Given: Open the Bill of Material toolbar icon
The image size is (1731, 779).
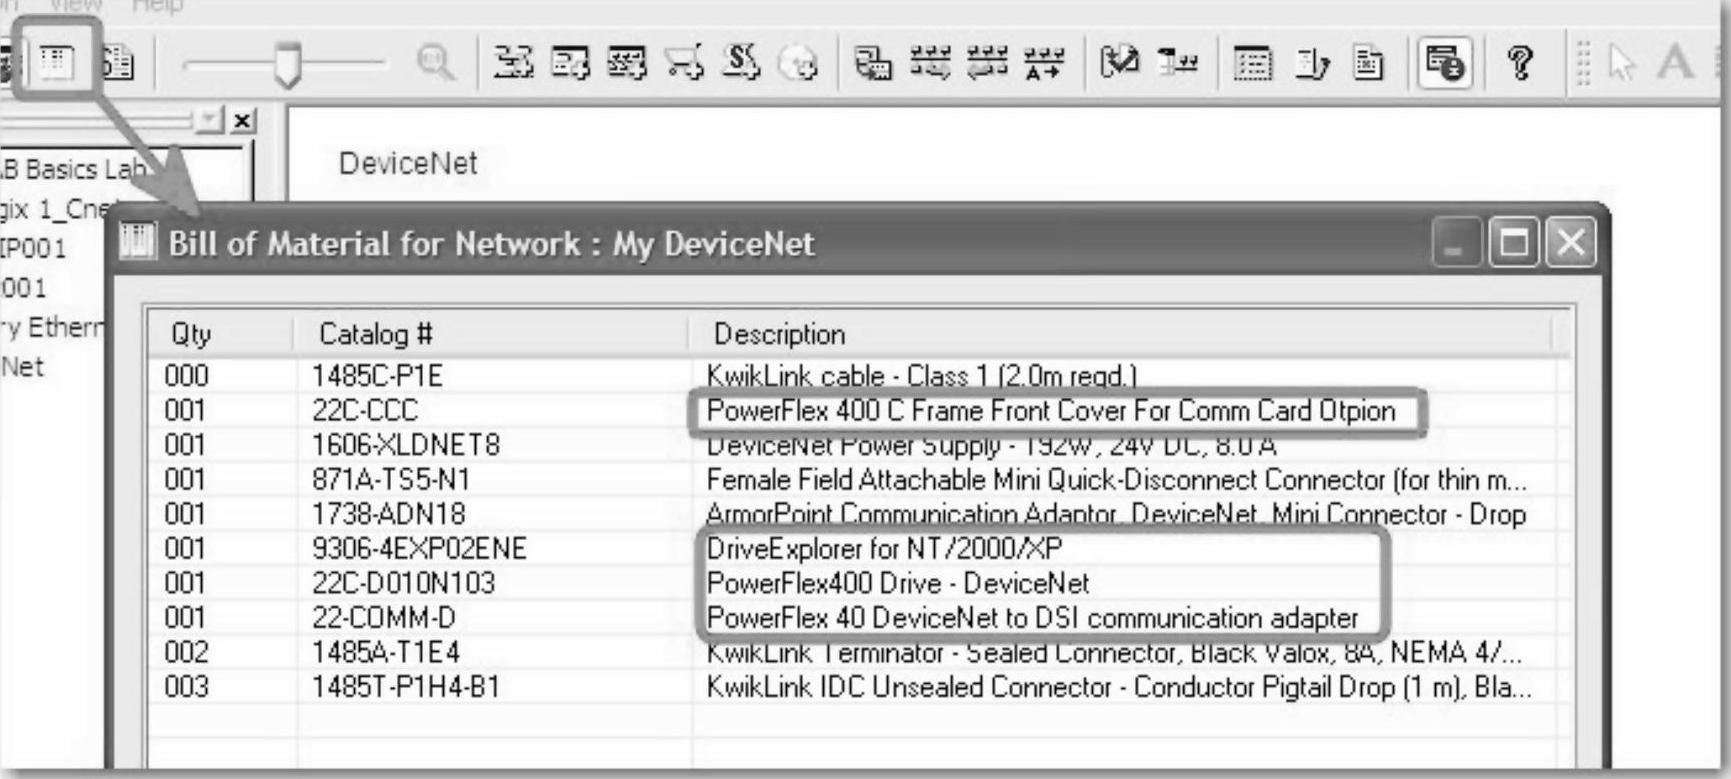Looking at the screenshot, I should tap(57, 62).
